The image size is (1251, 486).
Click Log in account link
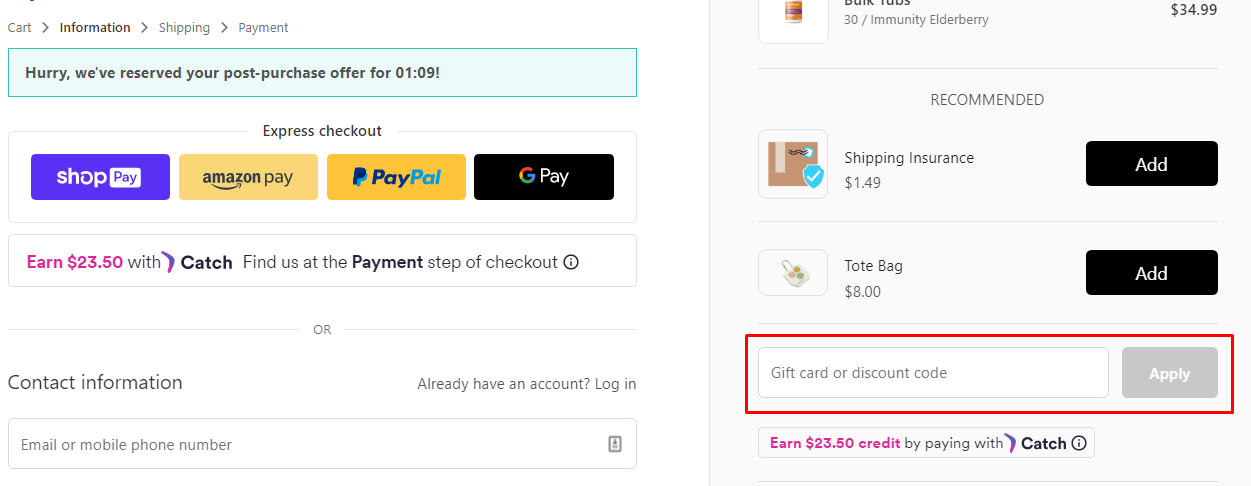click(615, 384)
